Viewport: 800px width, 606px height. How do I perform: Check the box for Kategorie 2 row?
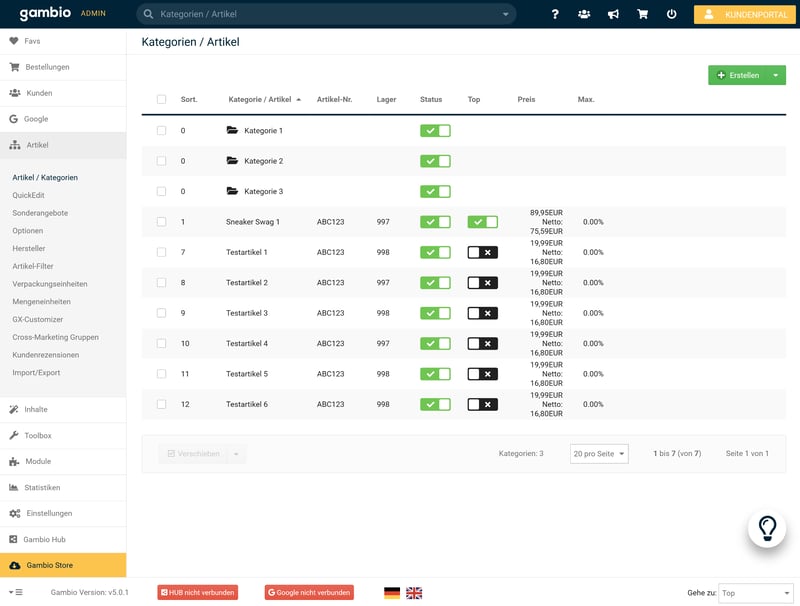[x=162, y=161]
